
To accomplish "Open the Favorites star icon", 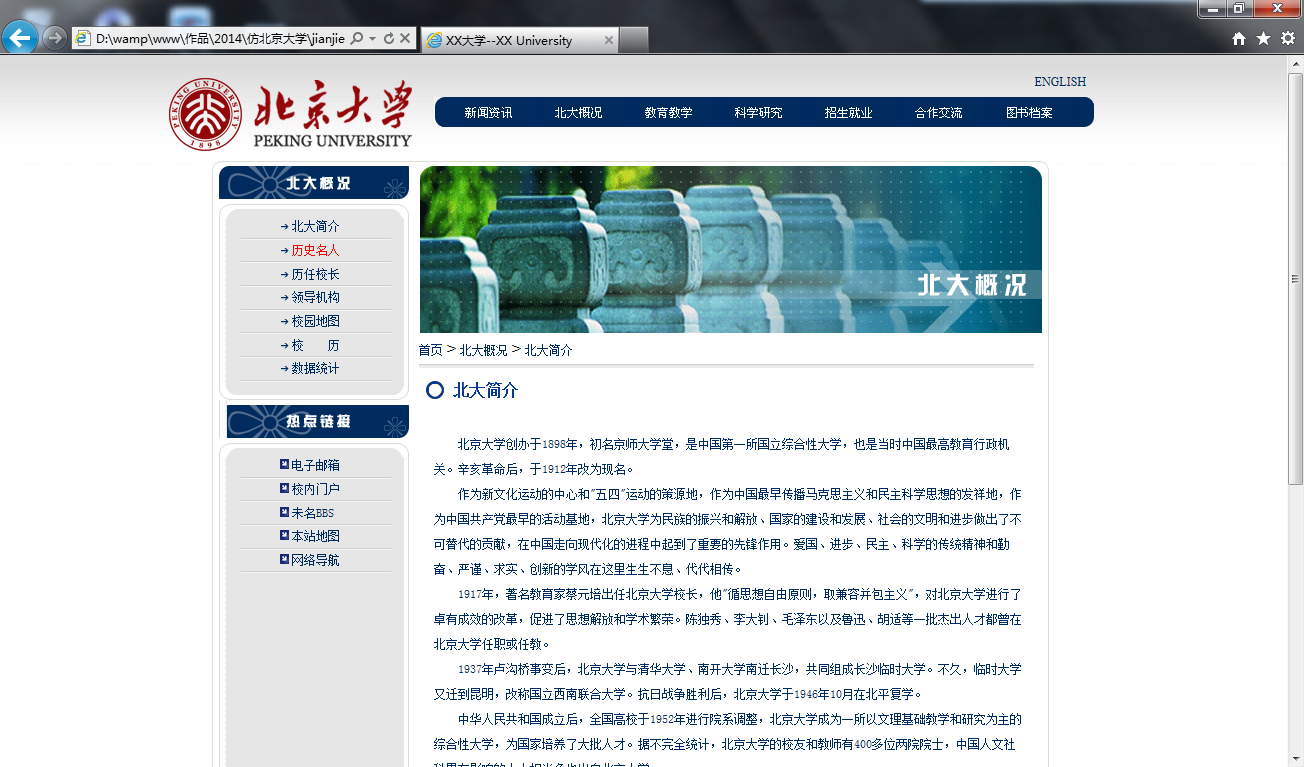I will tap(1263, 39).
